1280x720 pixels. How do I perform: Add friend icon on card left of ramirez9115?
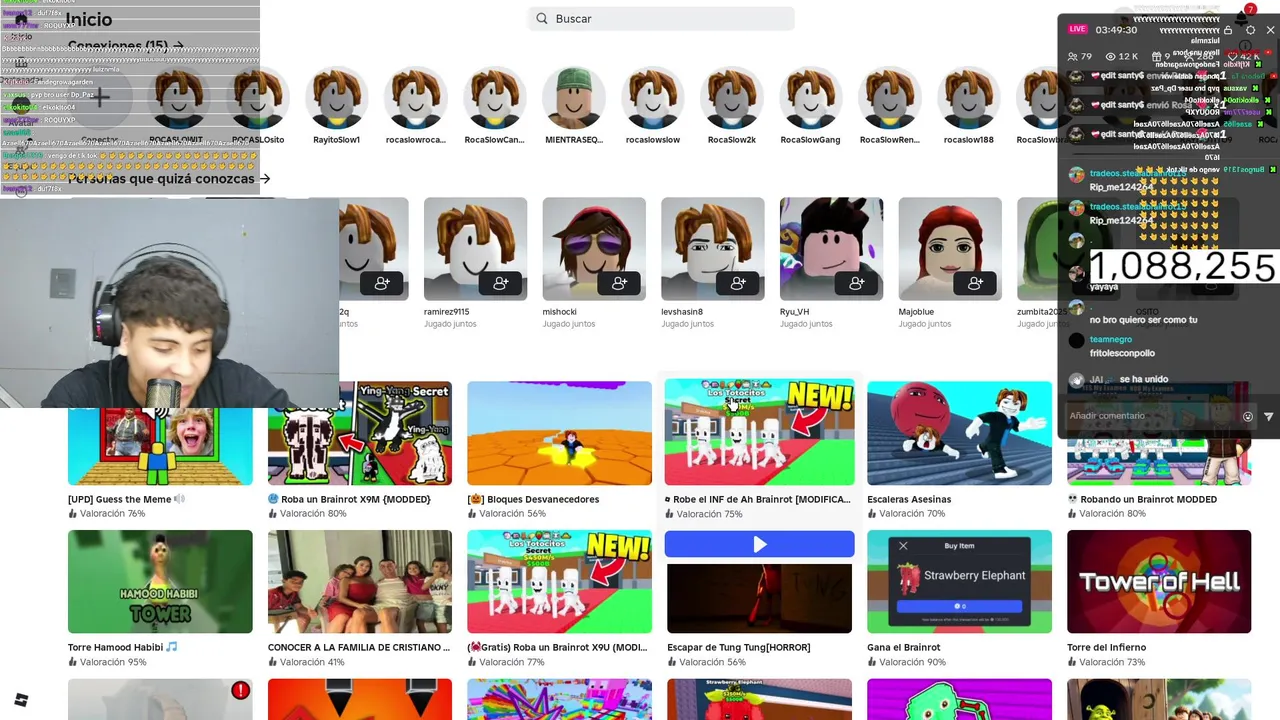click(382, 284)
